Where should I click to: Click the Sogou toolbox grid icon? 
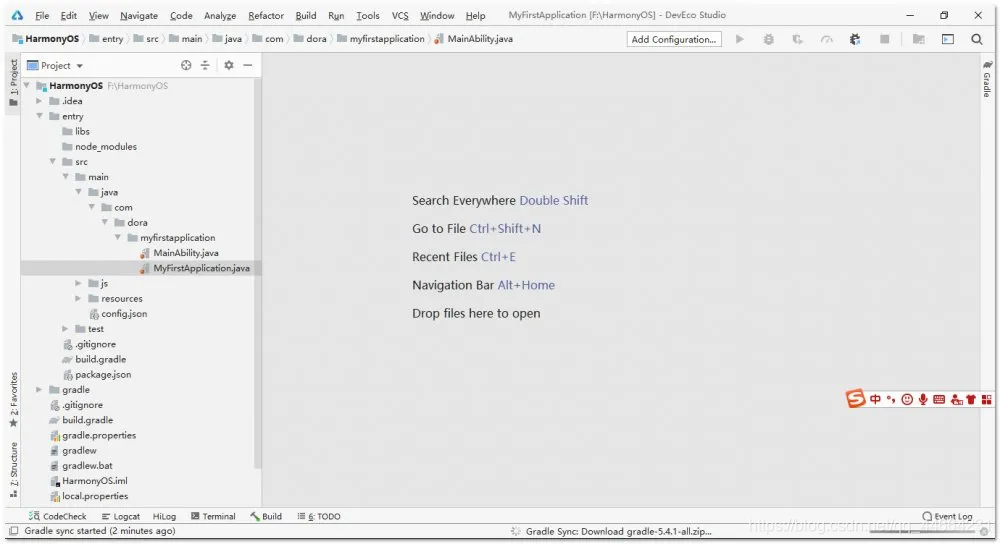tap(987, 399)
